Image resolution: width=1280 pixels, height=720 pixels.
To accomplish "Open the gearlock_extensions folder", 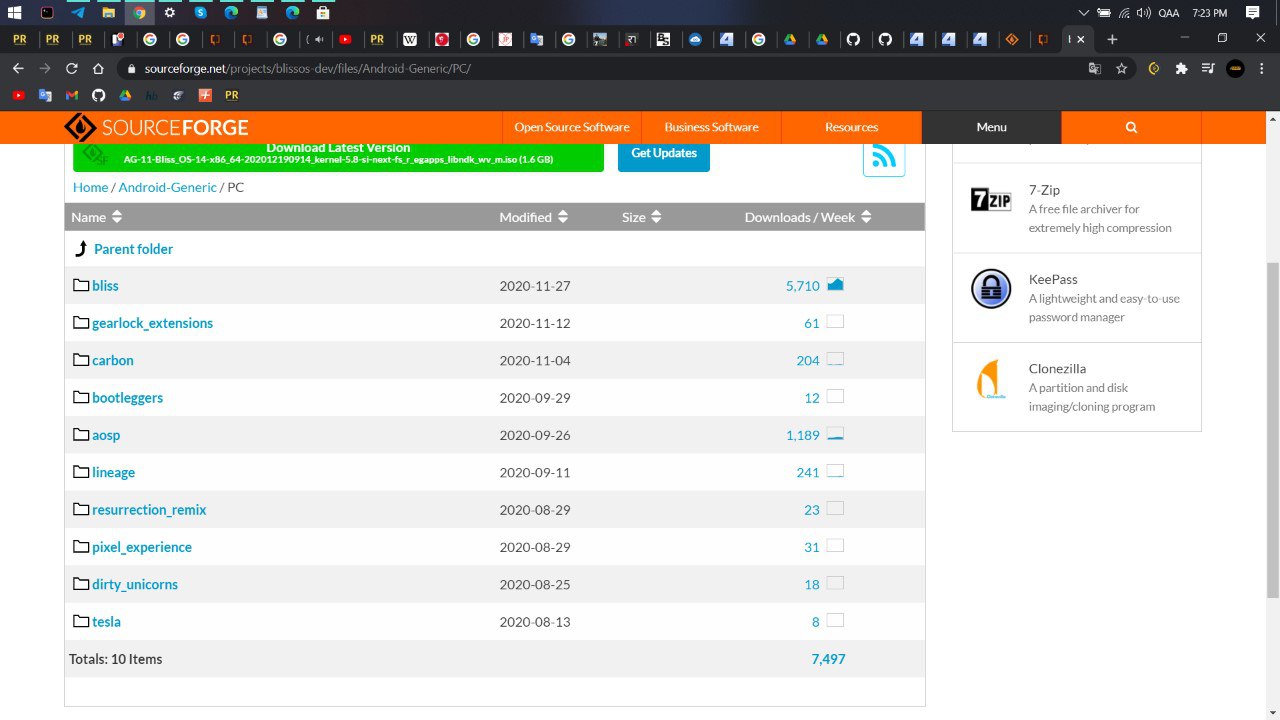I will point(152,323).
